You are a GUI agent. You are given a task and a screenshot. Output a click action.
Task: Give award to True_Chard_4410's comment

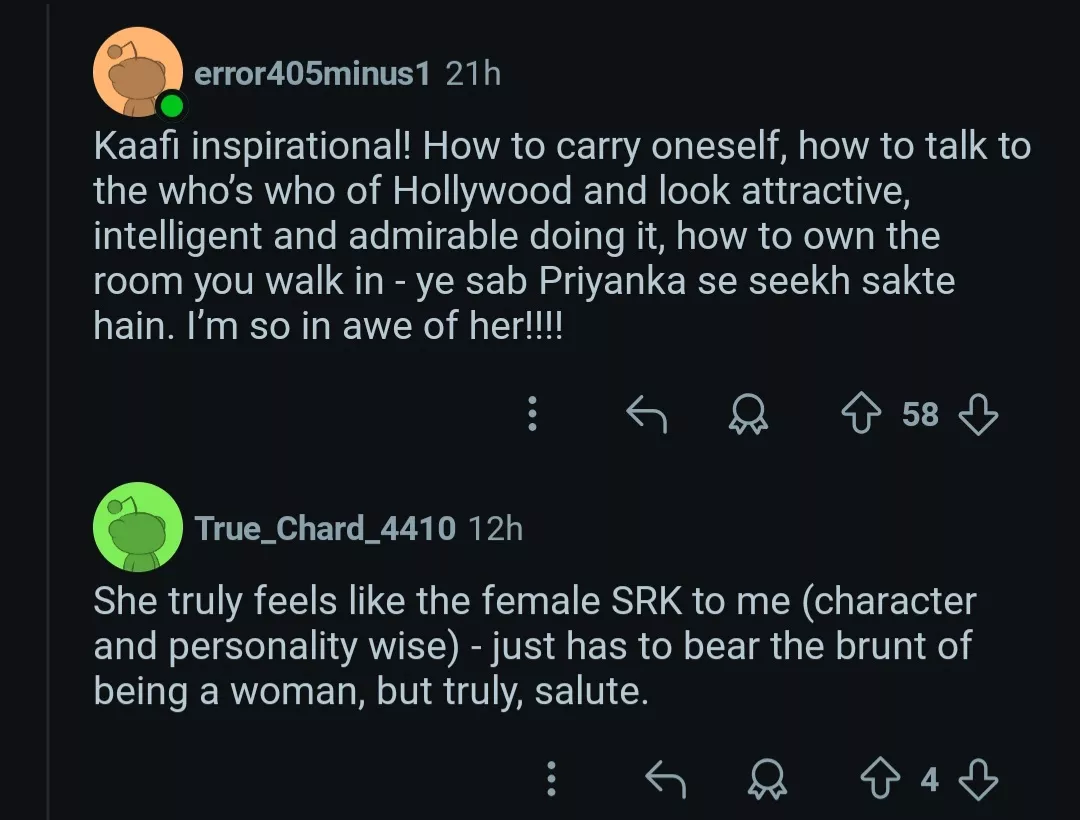pos(766,779)
